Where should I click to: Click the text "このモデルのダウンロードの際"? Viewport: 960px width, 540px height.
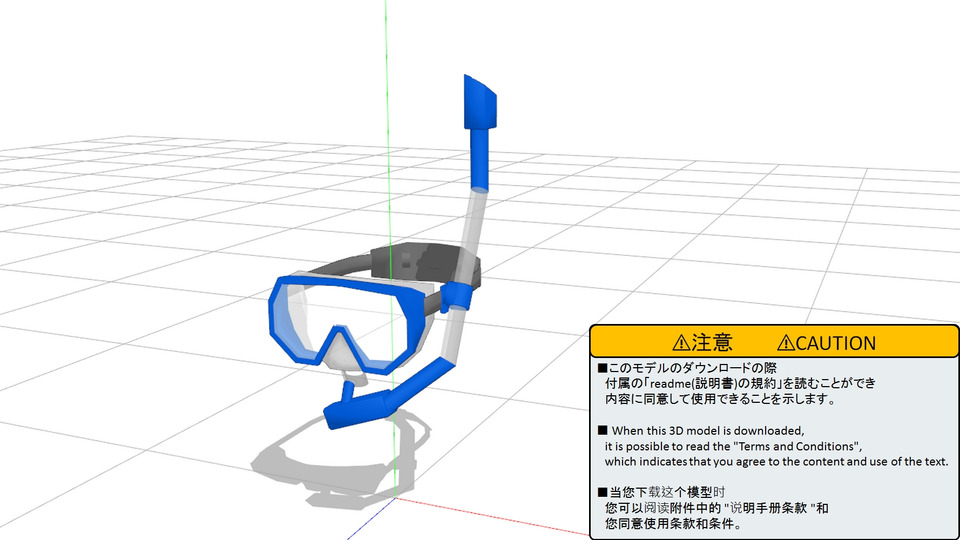692,368
